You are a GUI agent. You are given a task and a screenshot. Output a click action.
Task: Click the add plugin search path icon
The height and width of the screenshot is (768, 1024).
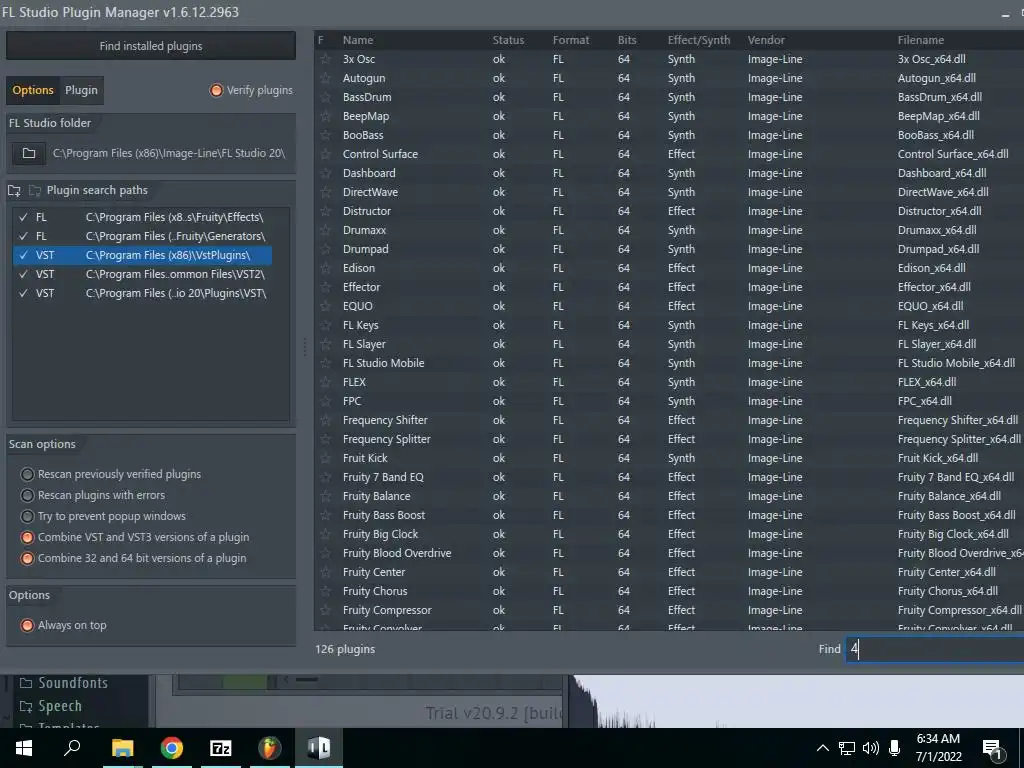click(x=14, y=191)
